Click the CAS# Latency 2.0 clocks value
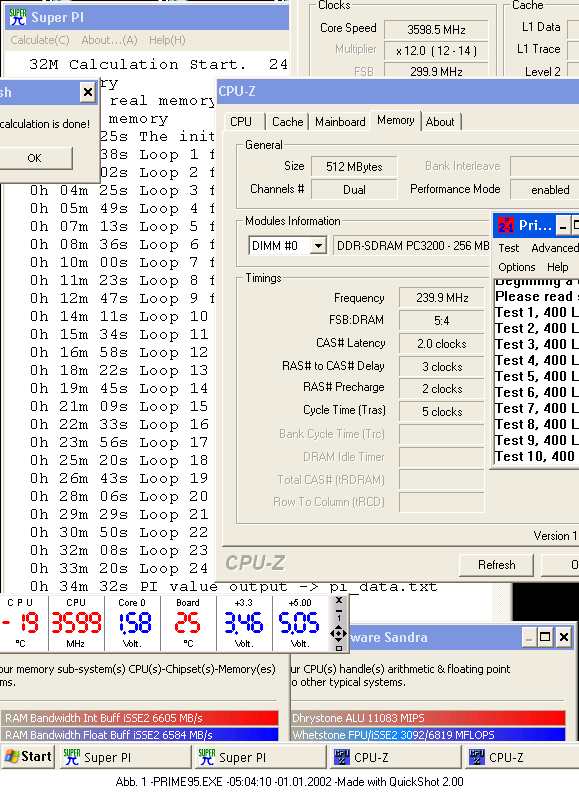 point(442,344)
